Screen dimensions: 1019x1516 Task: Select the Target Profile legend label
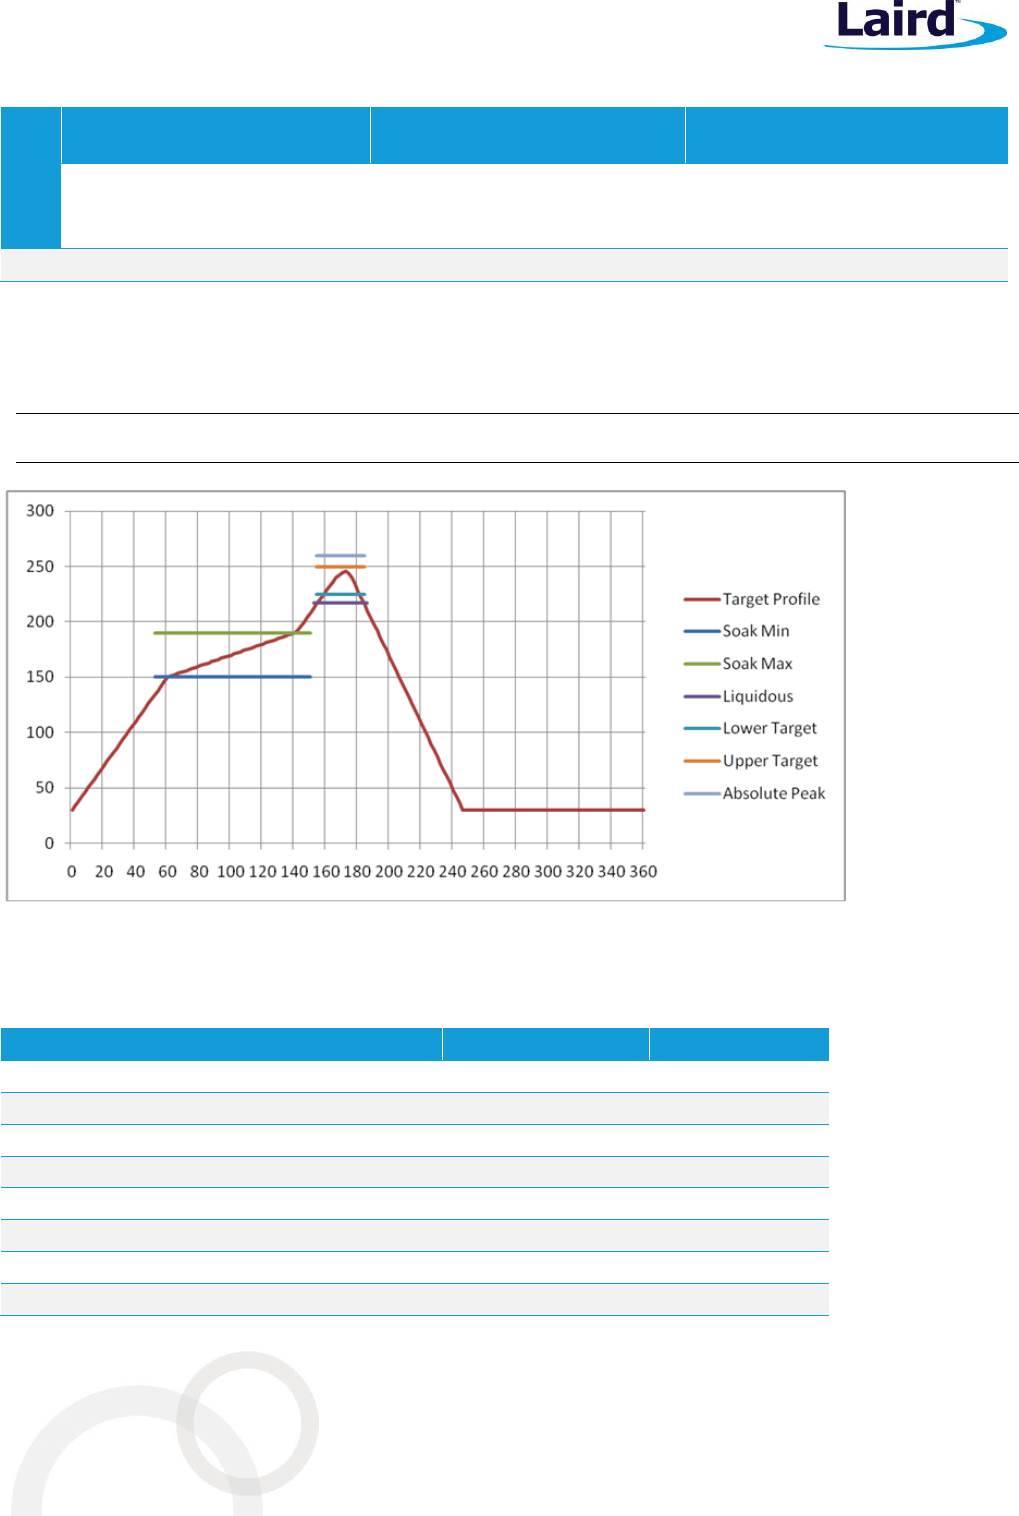[x=771, y=599]
